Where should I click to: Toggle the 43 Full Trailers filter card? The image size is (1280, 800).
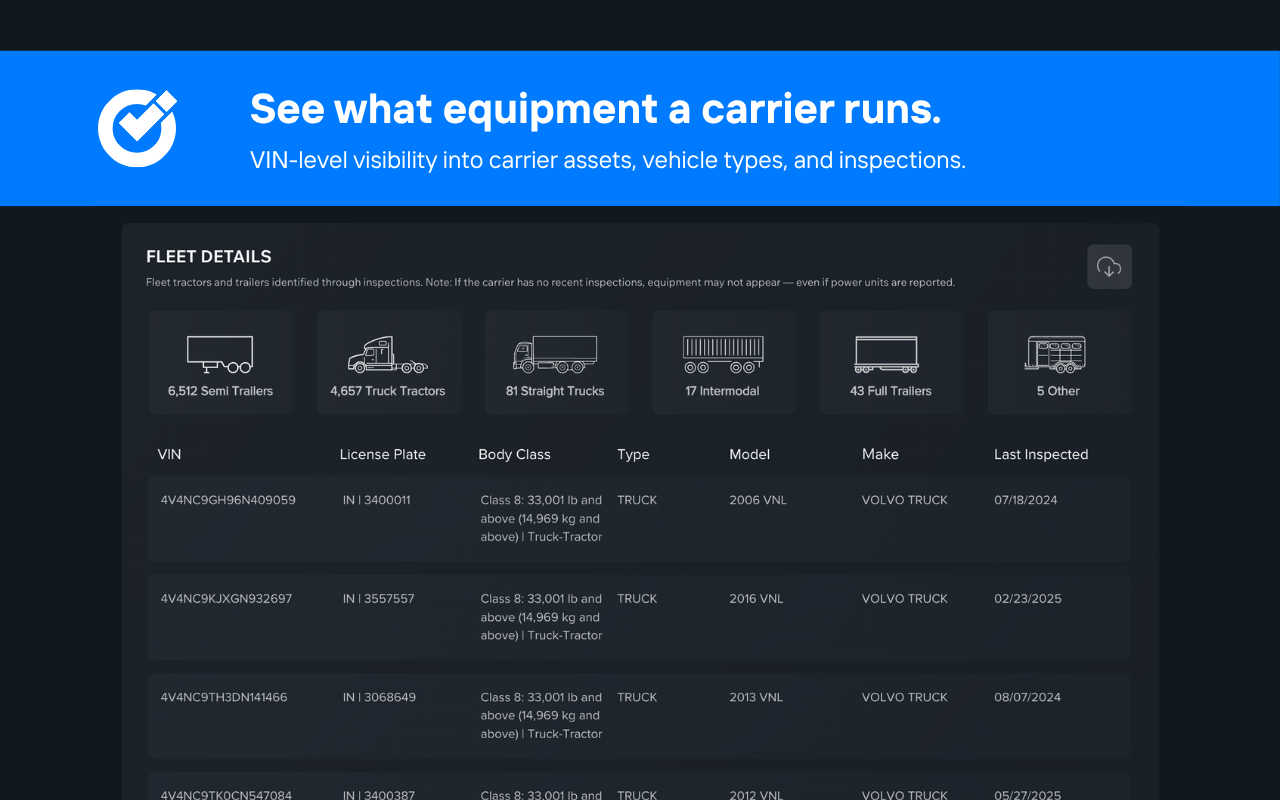[x=891, y=362]
